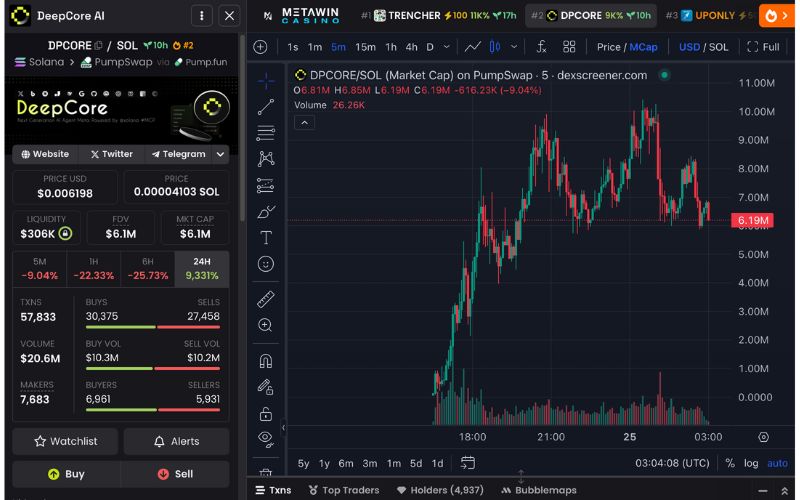The image size is (800, 500).
Task: Switch chart to 1s interval
Action: click(292, 47)
